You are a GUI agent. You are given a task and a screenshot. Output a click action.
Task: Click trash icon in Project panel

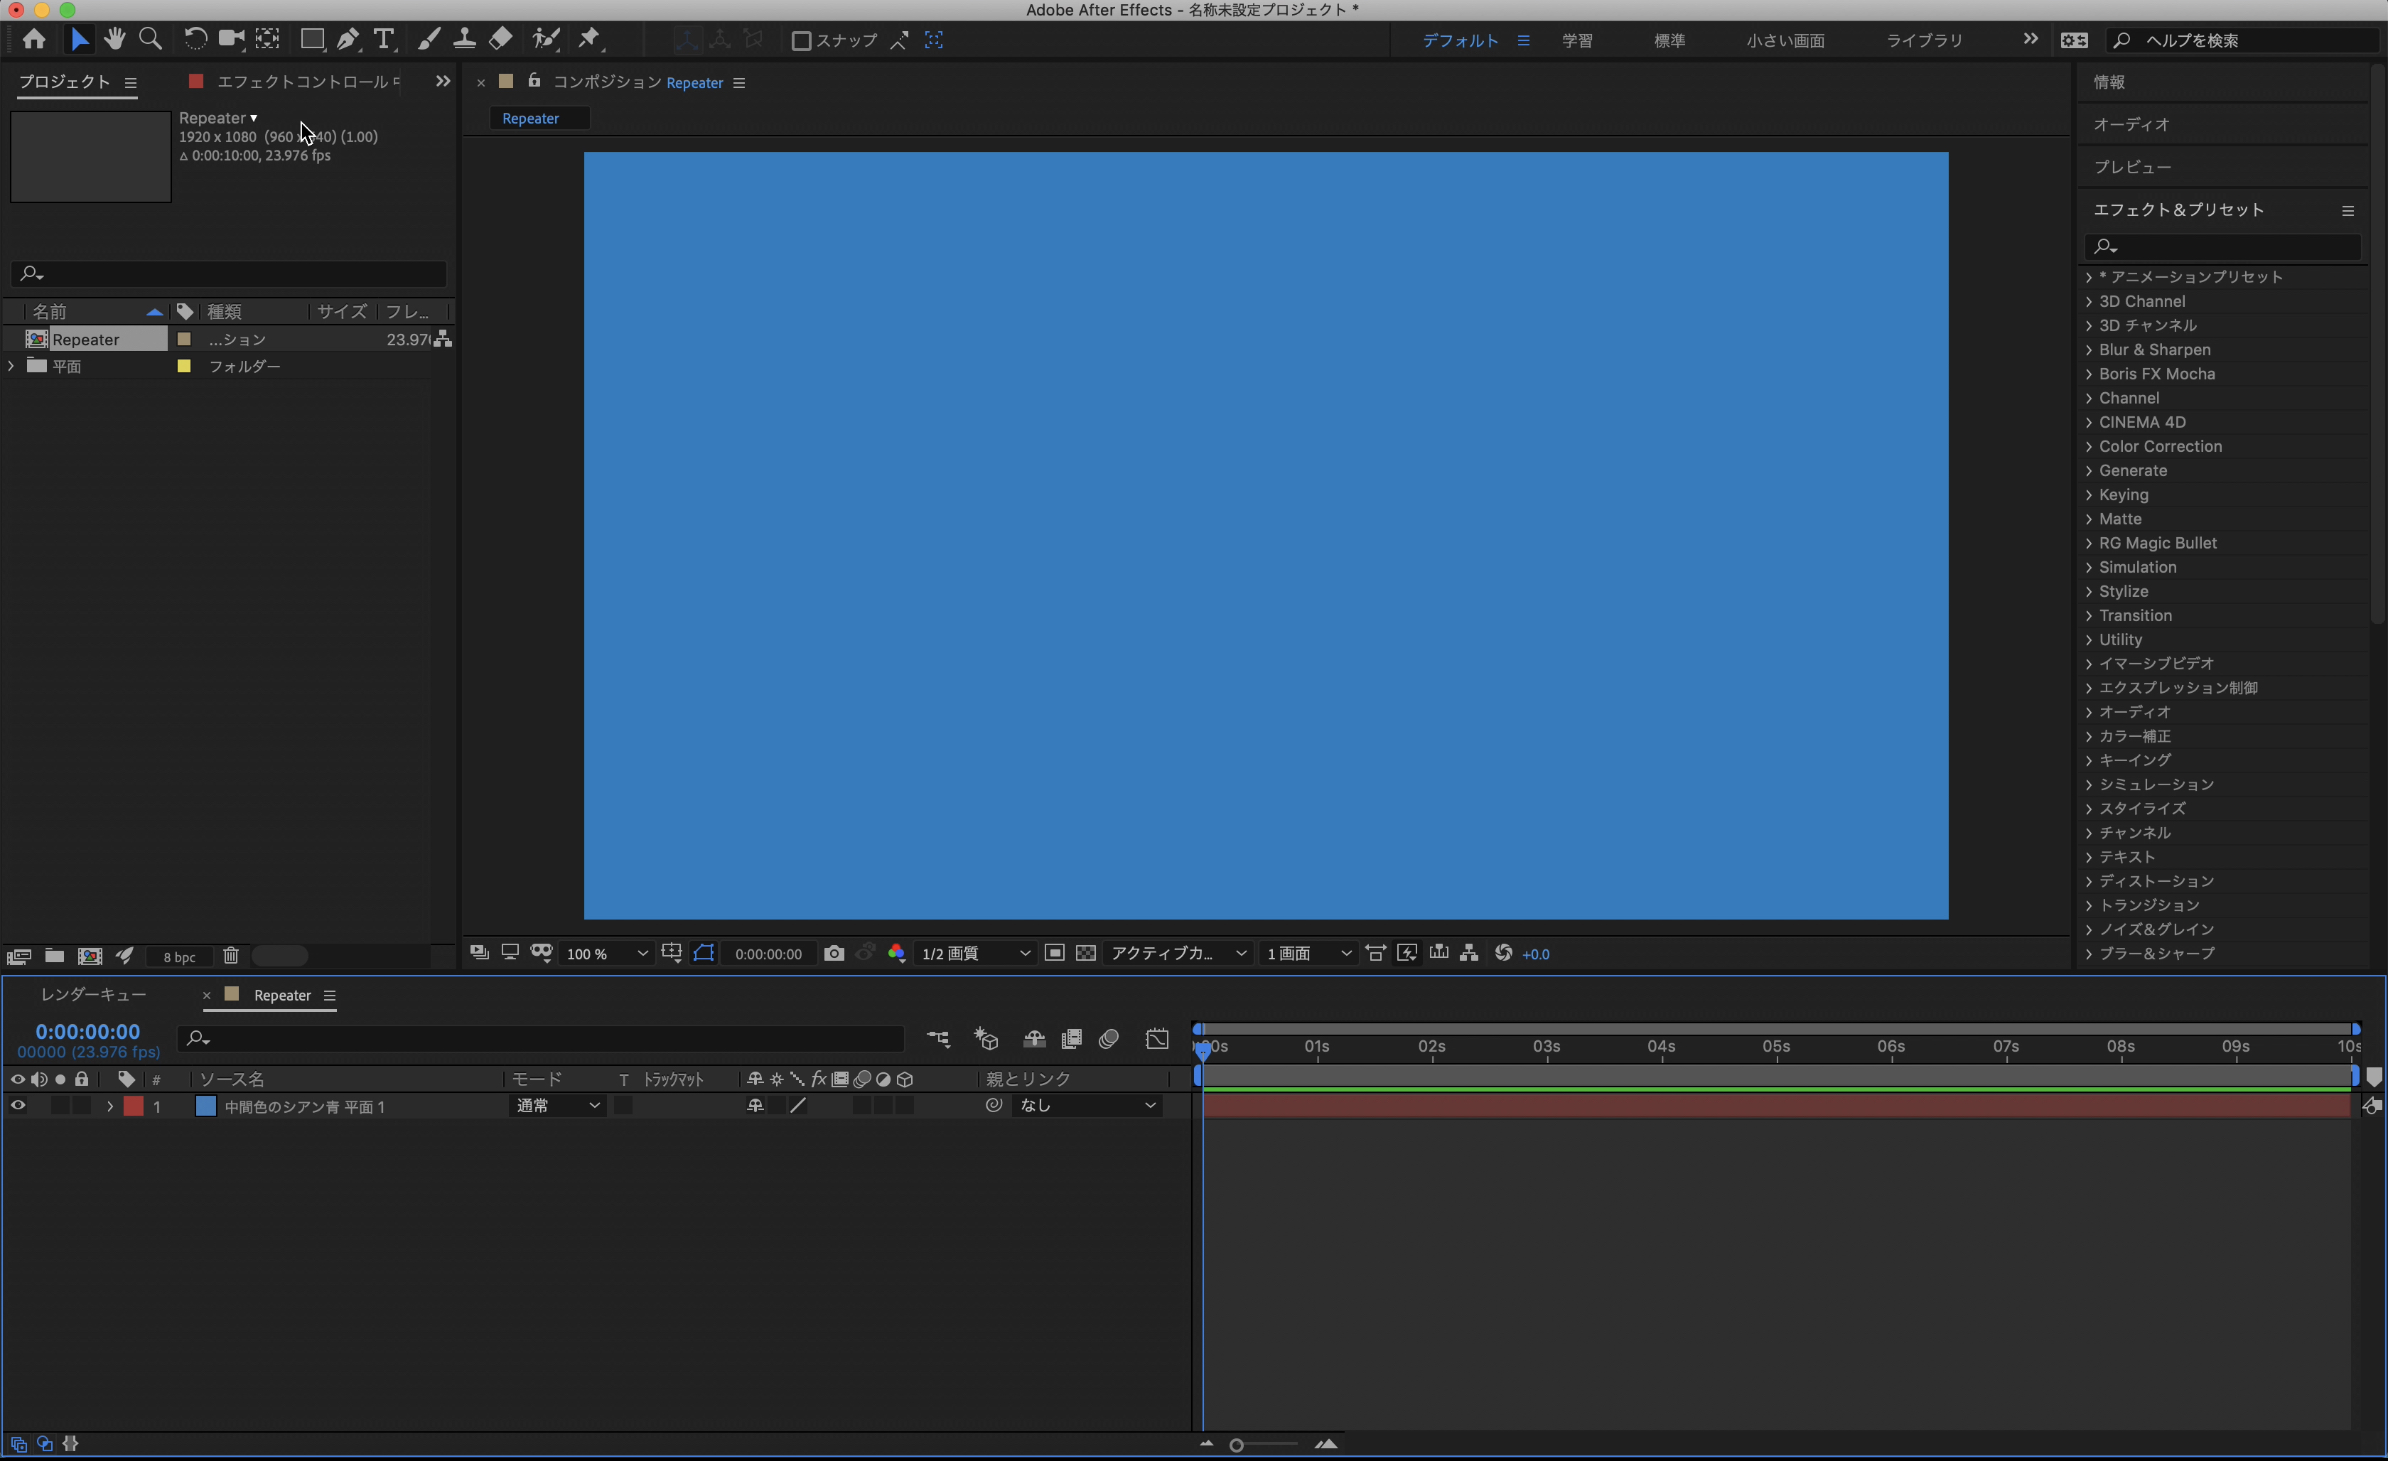[x=230, y=956]
